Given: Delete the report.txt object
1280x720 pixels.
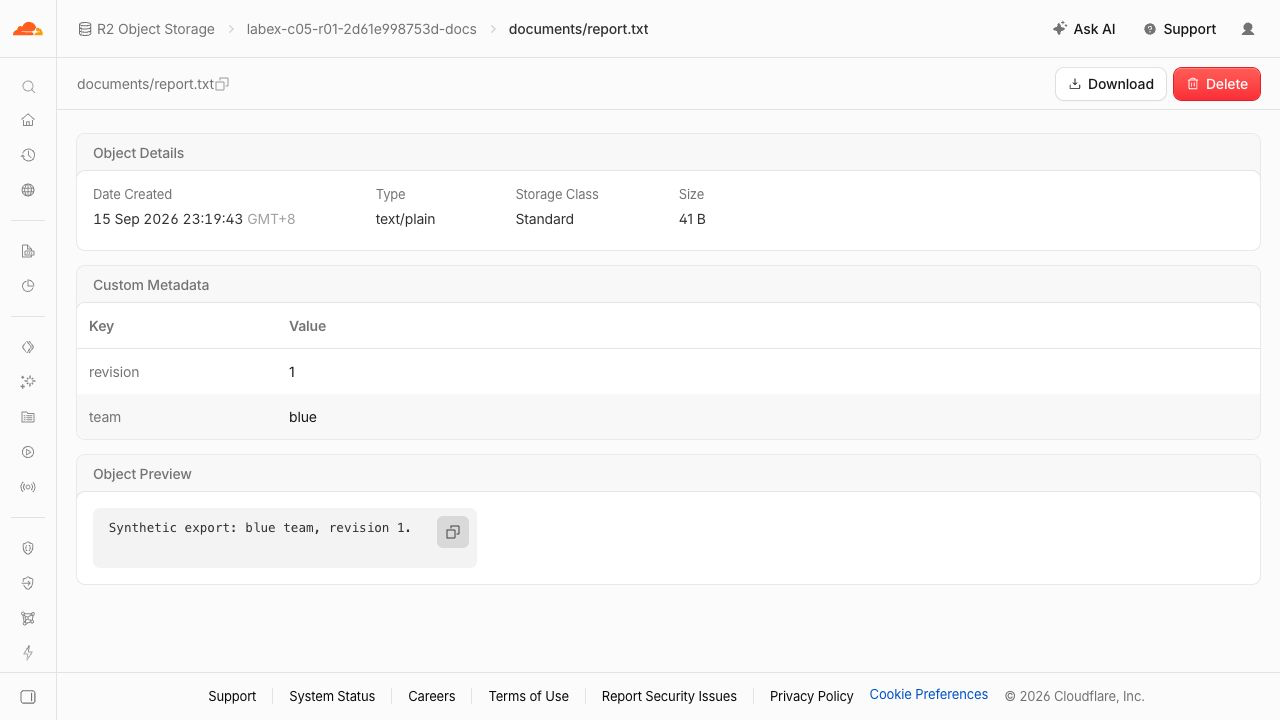Looking at the screenshot, I should [x=1217, y=84].
